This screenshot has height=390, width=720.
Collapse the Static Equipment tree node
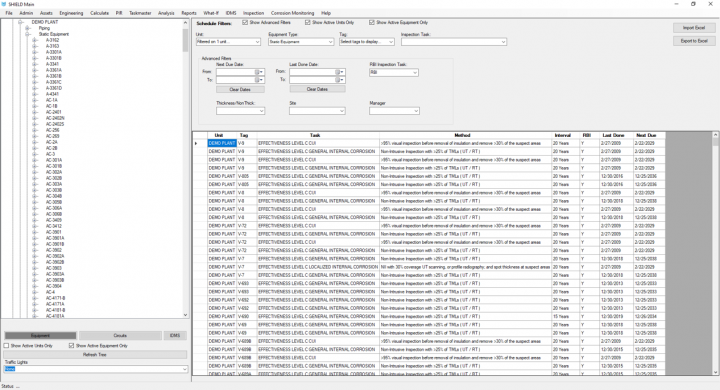[x=28, y=34]
